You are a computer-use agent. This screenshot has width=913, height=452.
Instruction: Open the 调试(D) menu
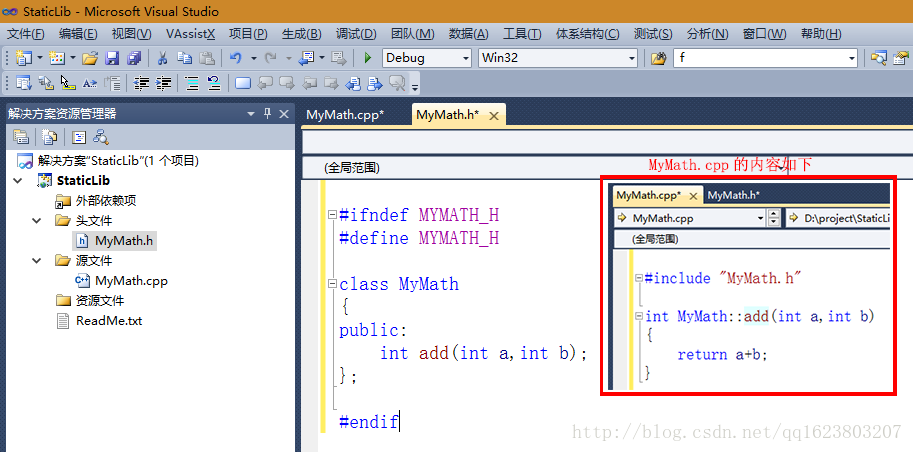(356, 34)
